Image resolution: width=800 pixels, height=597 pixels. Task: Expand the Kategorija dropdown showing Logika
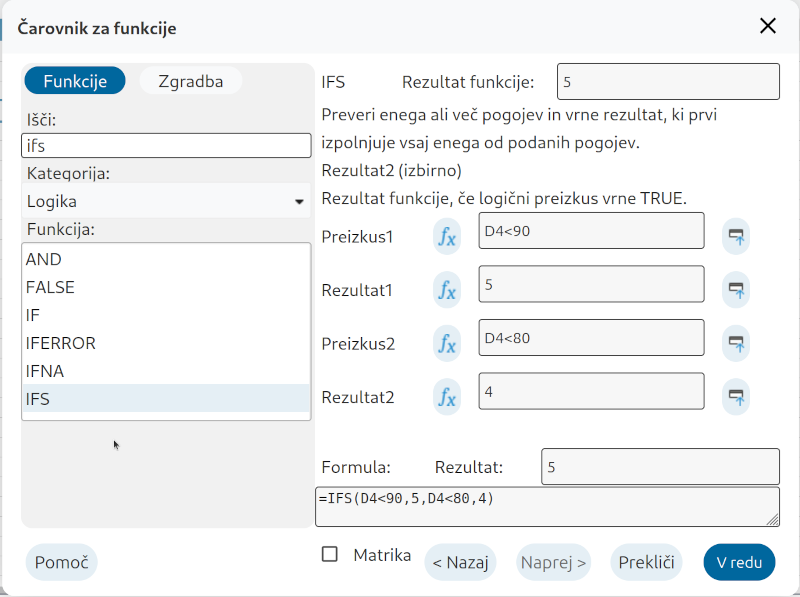click(x=166, y=201)
